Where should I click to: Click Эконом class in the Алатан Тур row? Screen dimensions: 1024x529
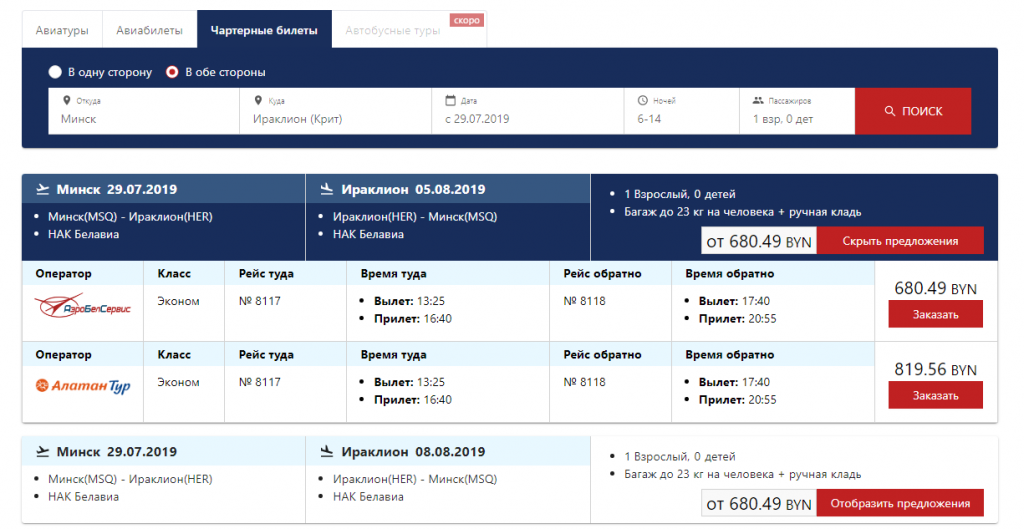[178, 382]
